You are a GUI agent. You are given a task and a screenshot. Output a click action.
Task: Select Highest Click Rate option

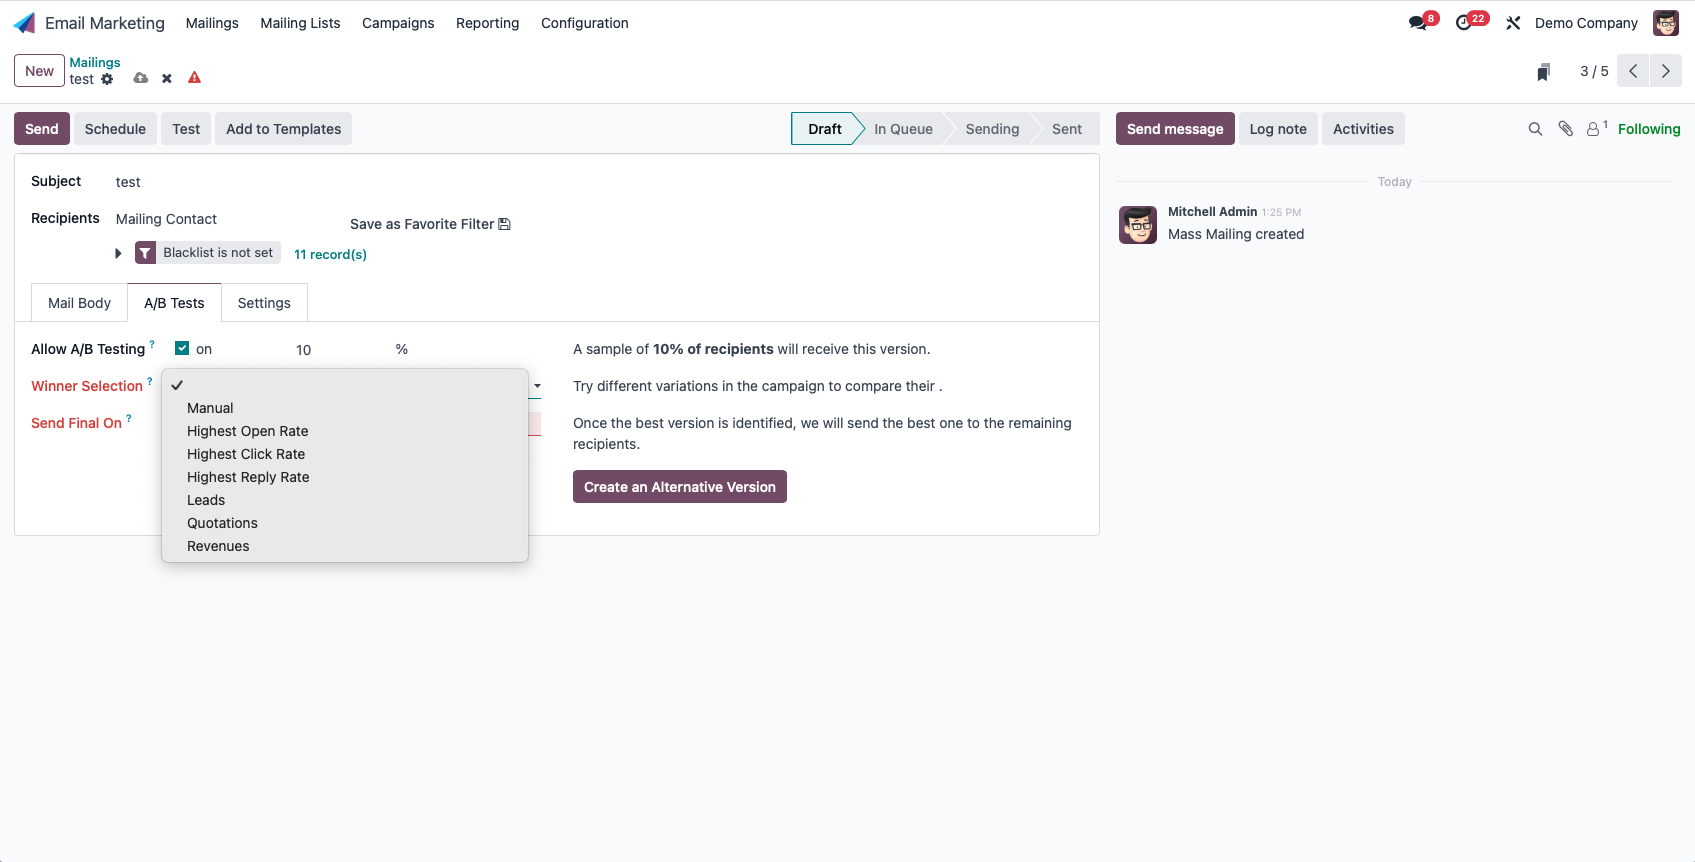345,454
